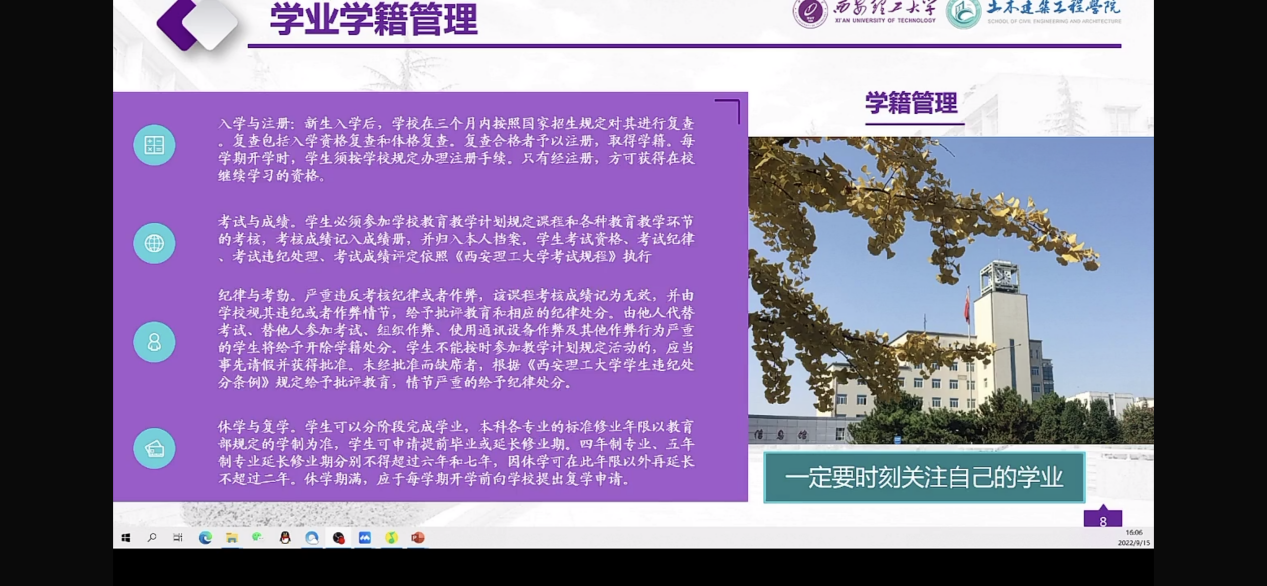
Task: Click the round icon beside 休学与复学
Action: pyautogui.click(x=154, y=449)
